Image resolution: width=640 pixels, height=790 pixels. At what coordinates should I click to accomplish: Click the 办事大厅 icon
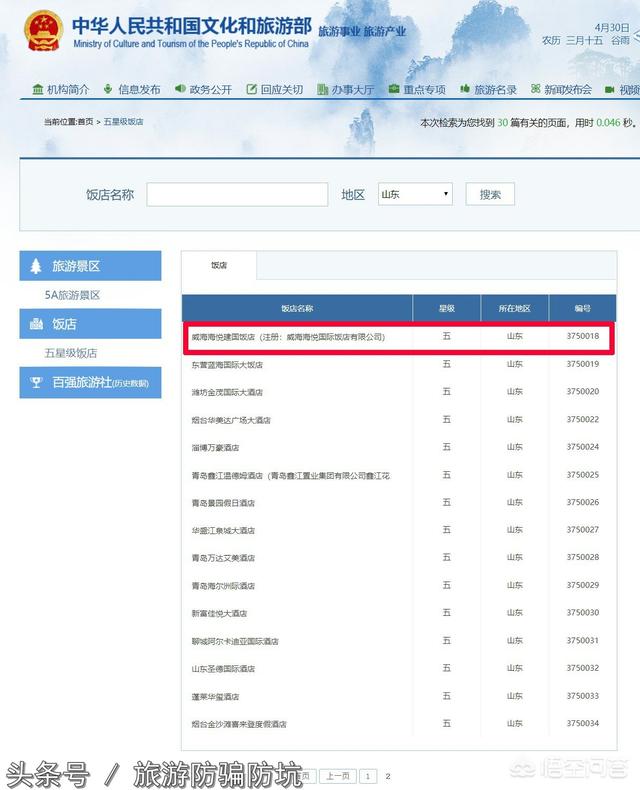[323, 89]
